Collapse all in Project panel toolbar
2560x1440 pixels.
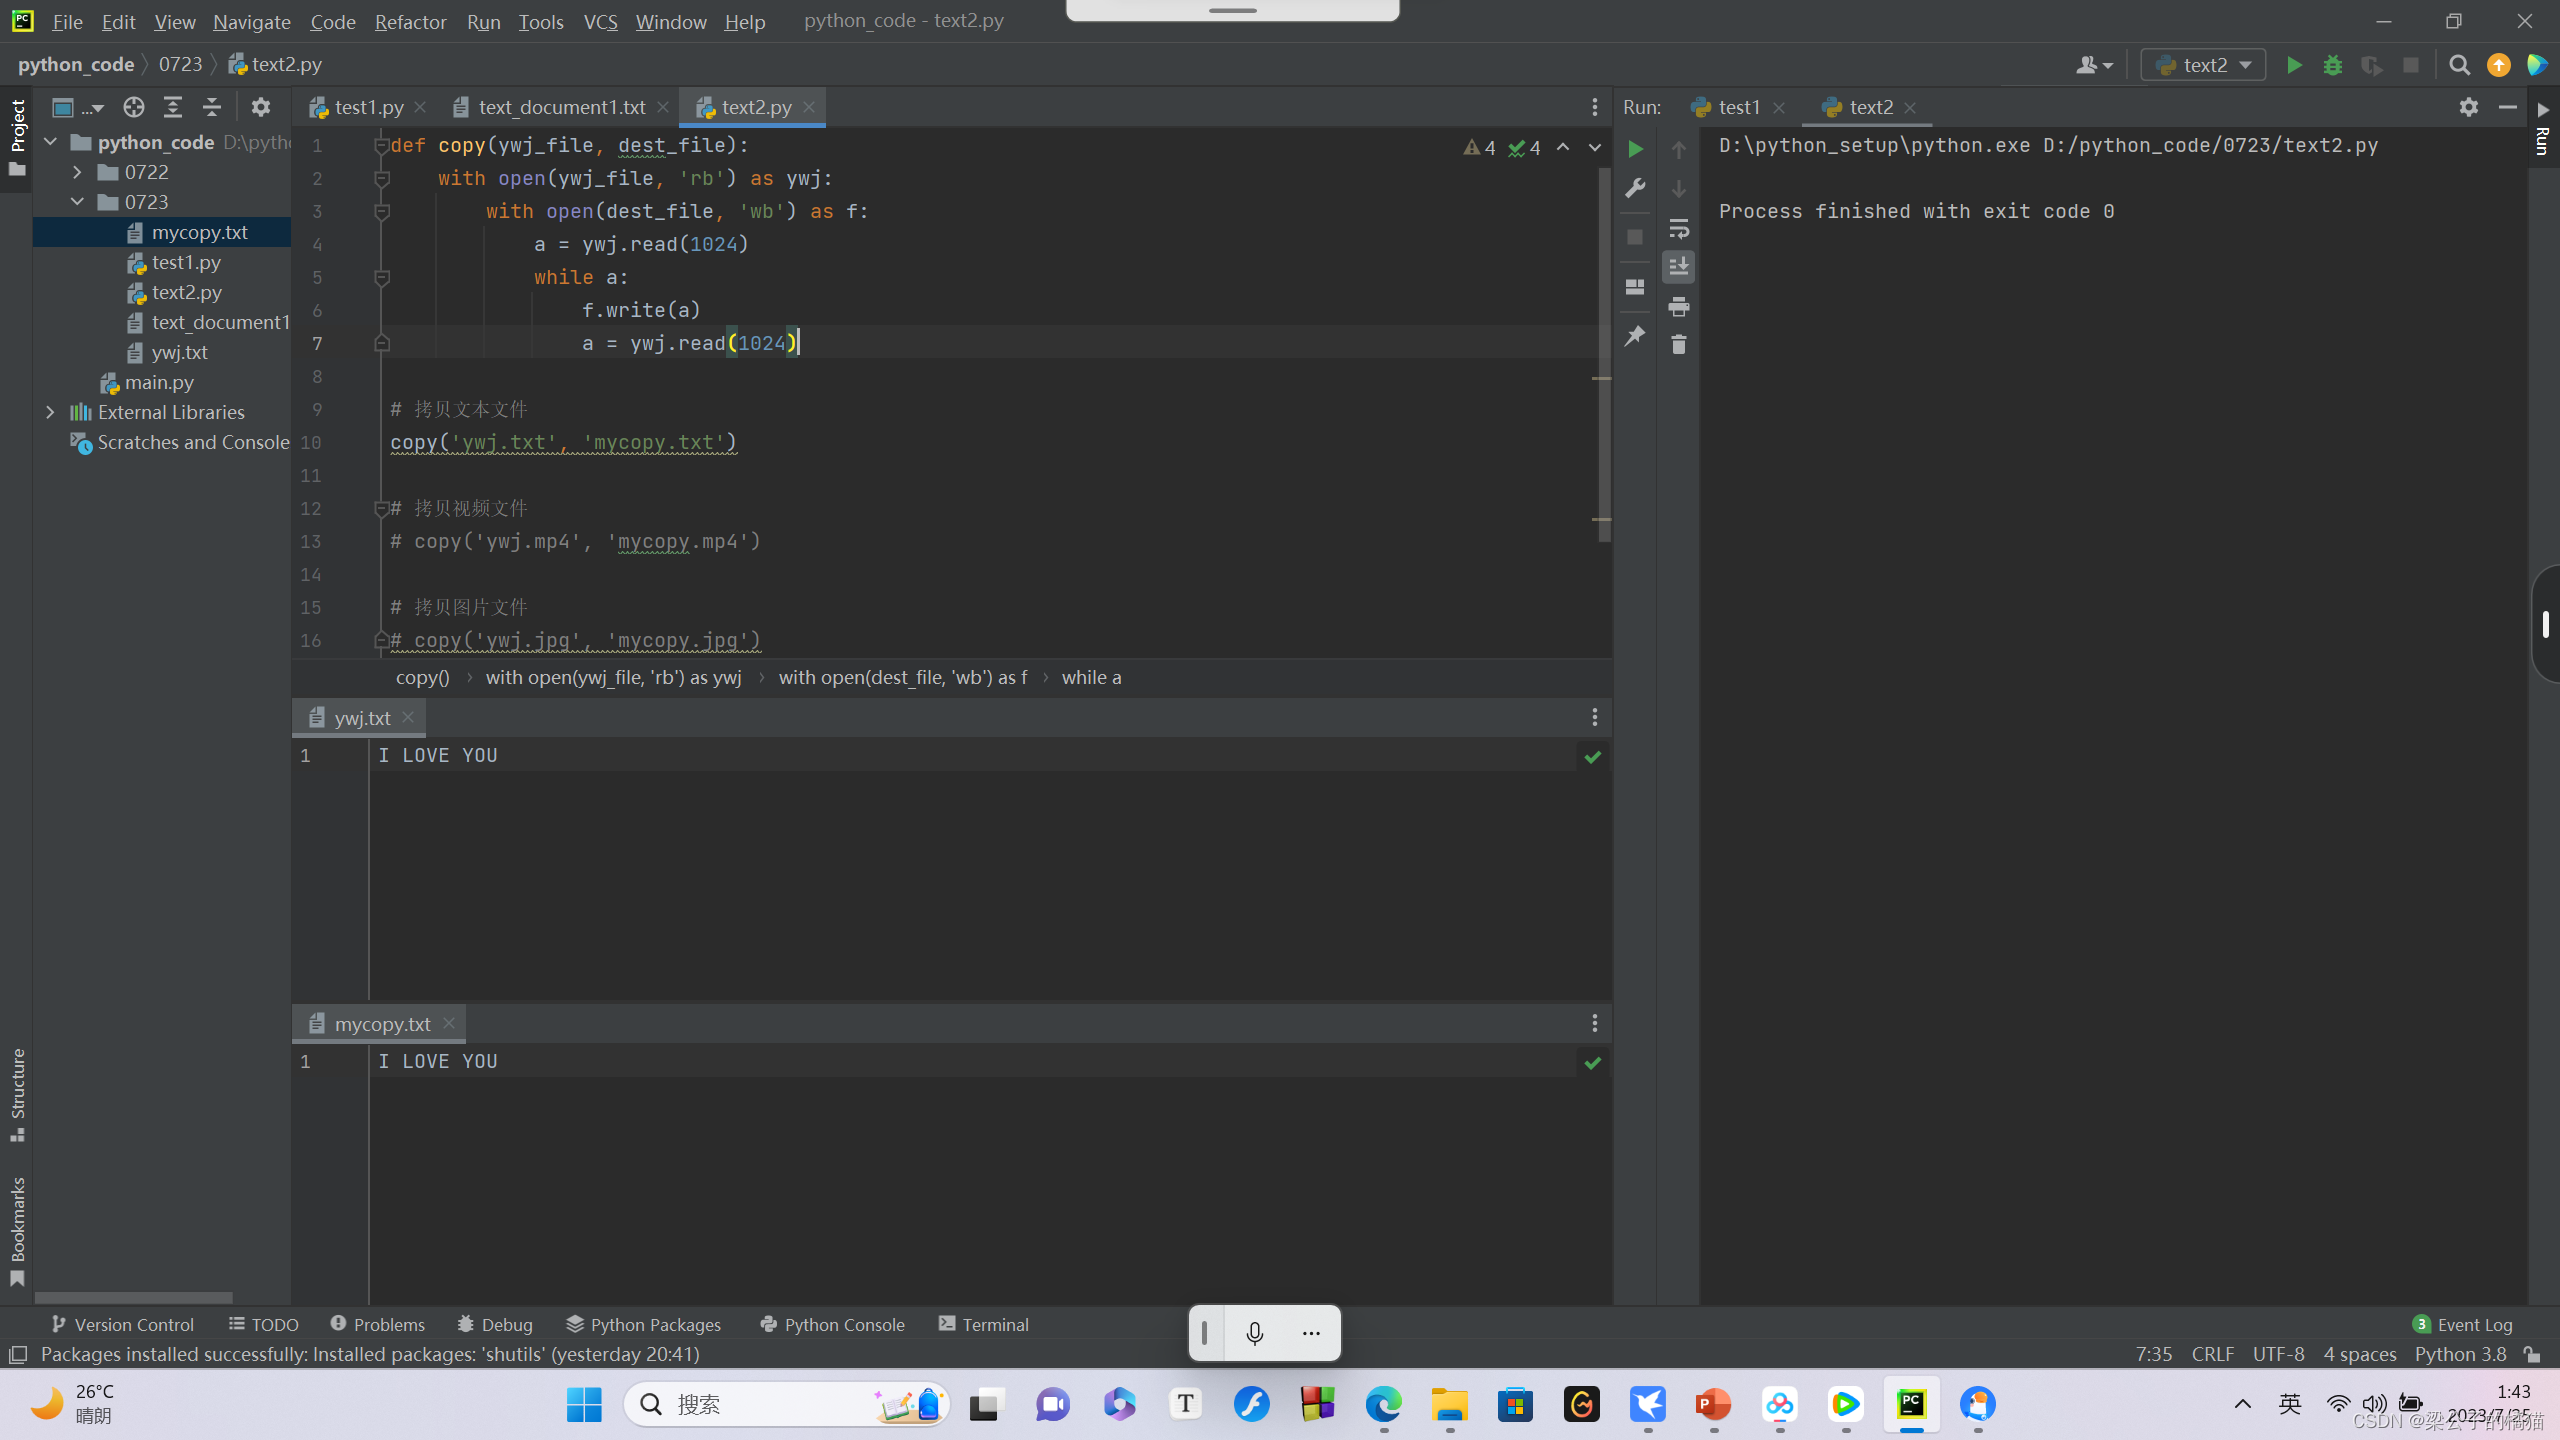click(x=211, y=107)
